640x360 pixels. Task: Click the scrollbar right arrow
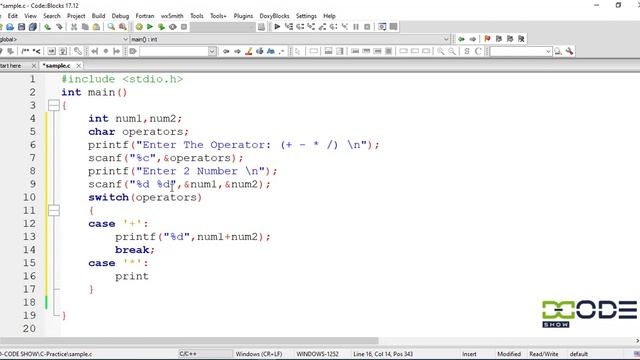click(x=637, y=340)
